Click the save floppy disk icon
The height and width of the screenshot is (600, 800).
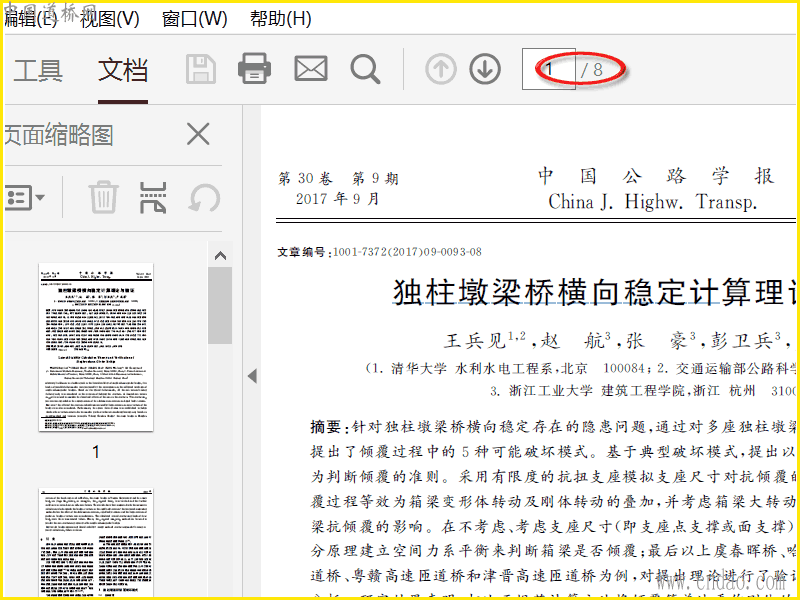(x=201, y=69)
